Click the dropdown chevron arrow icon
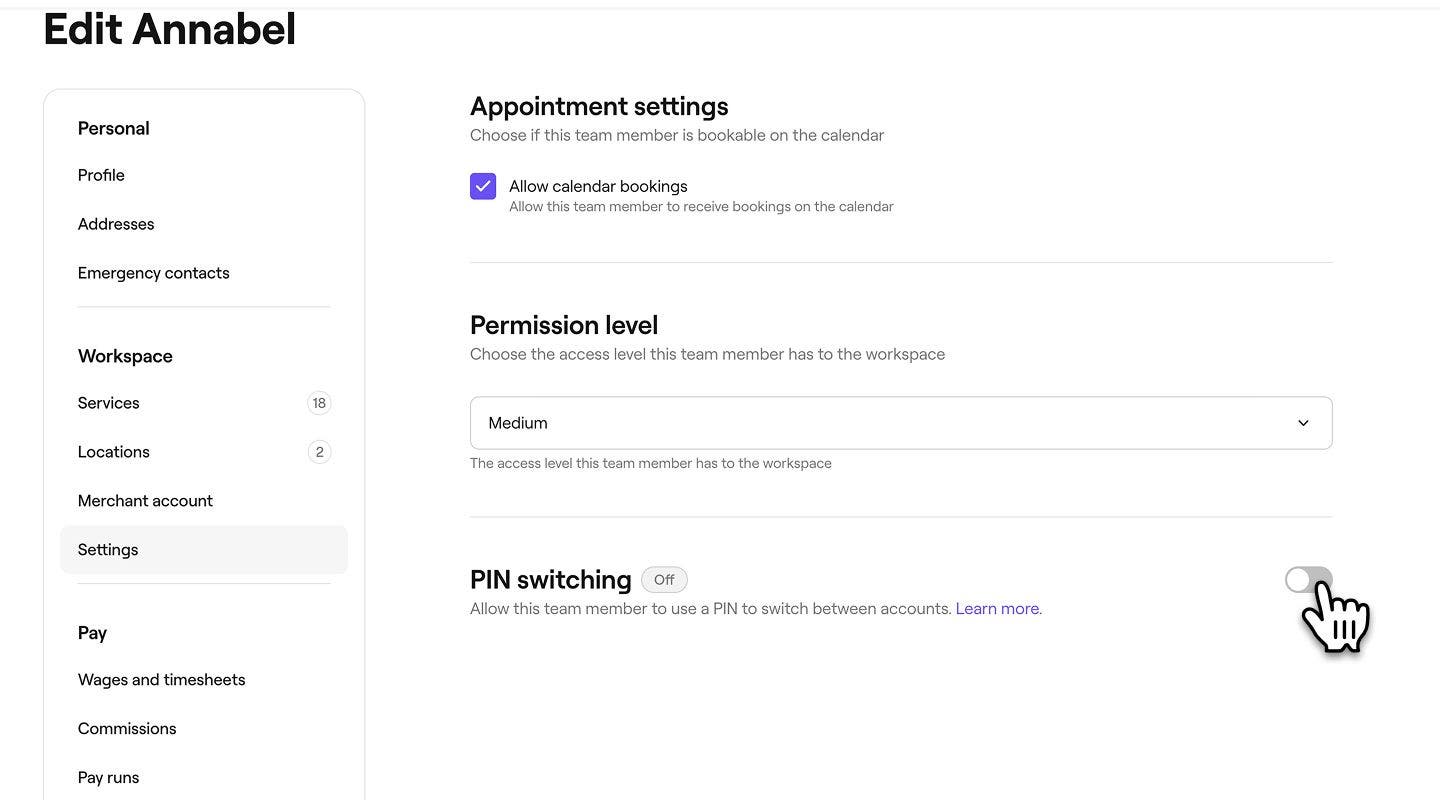This screenshot has height=800, width=1440. pyautogui.click(x=1303, y=423)
